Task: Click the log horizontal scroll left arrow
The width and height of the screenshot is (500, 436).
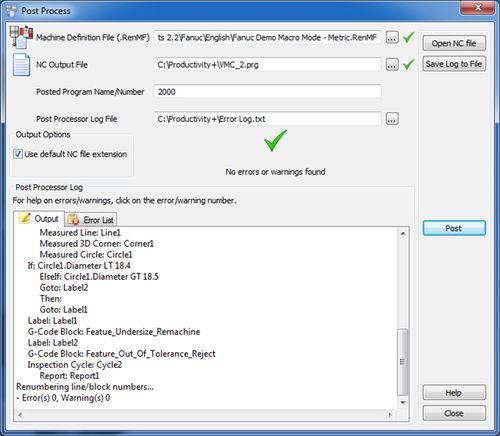Action: [x=20, y=415]
